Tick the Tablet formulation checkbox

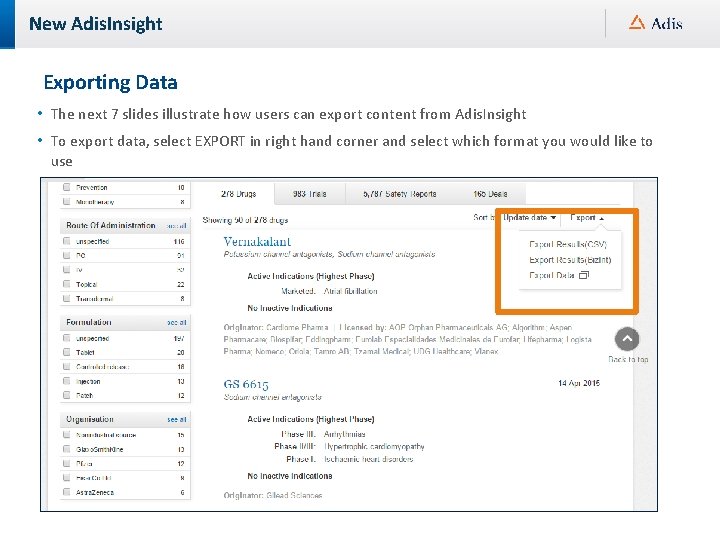coord(67,352)
